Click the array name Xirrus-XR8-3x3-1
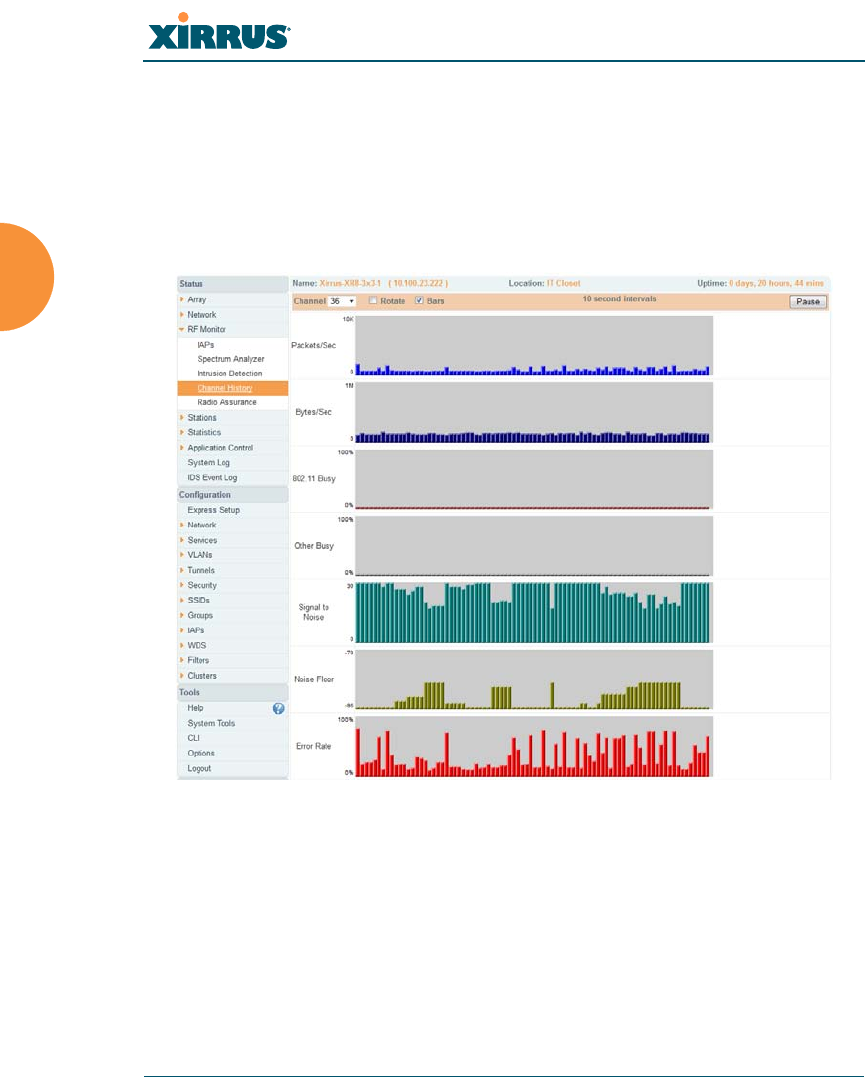Viewport: 865px width, 1077px height. click(350, 283)
